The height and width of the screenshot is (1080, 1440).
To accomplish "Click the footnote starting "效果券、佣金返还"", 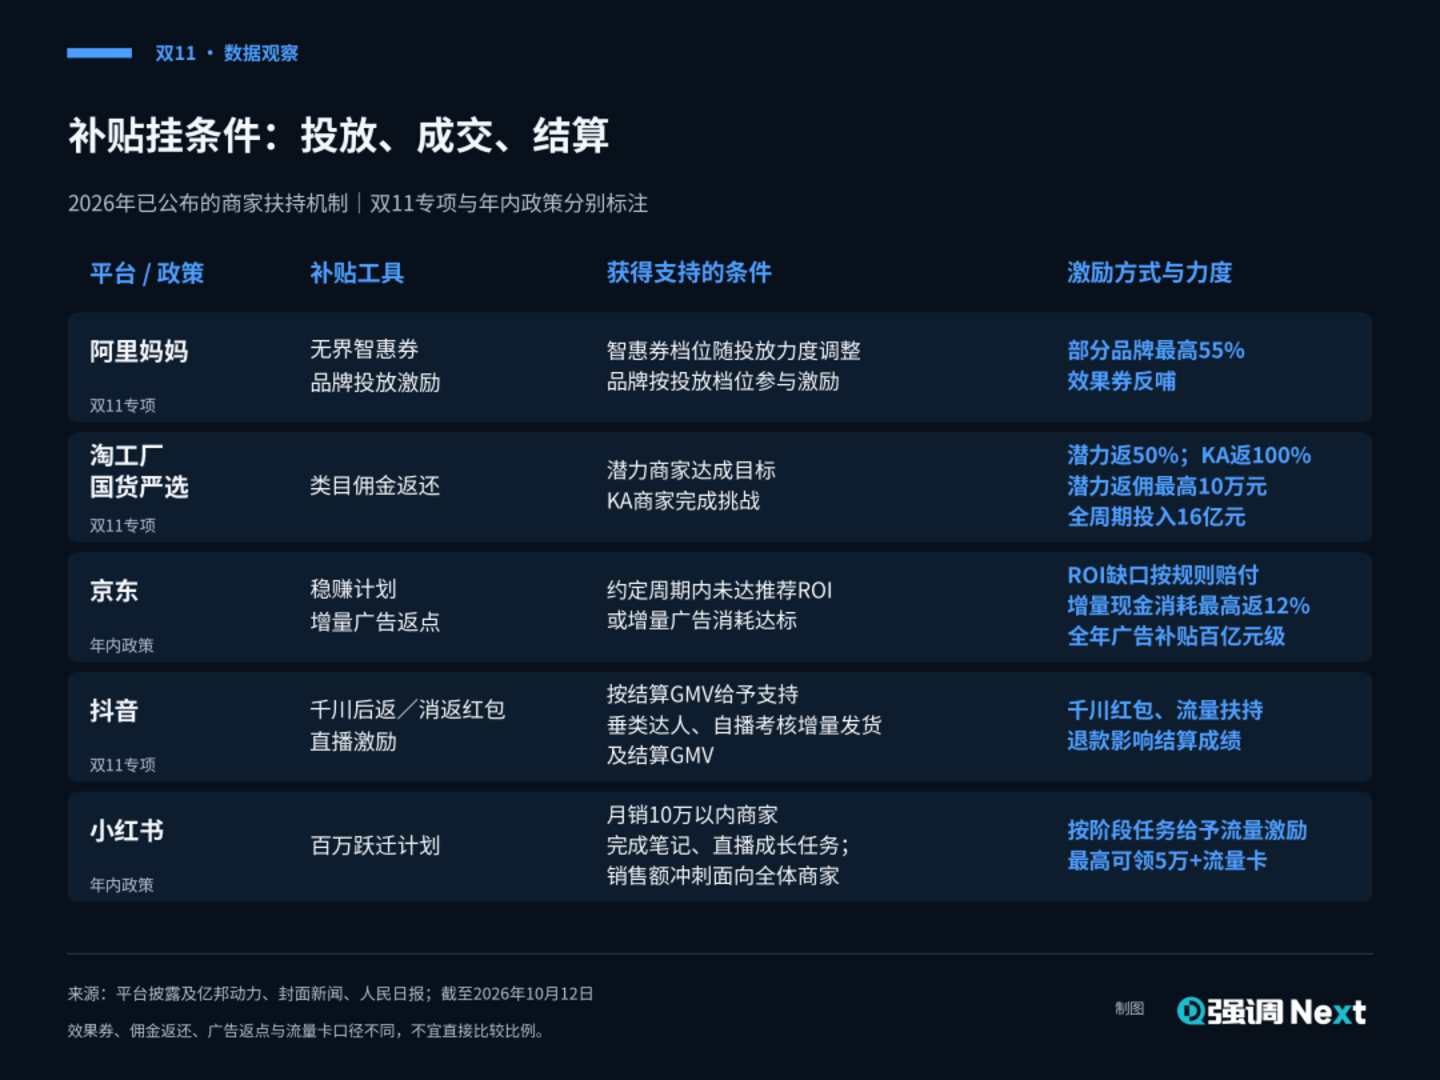I will point(308,1030).
